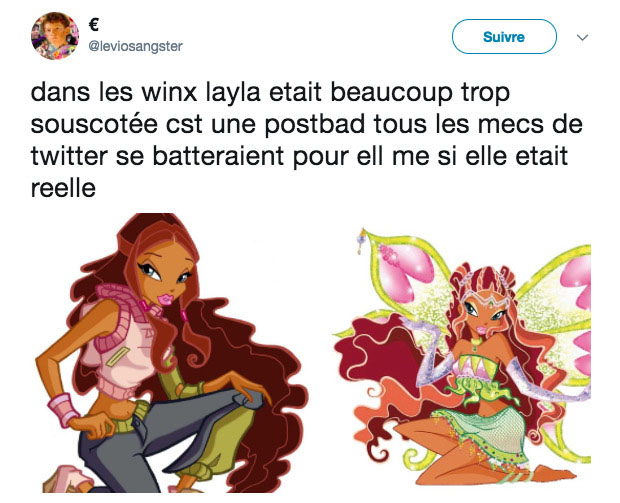Click Layla's face in the left image

click(168, 277)
